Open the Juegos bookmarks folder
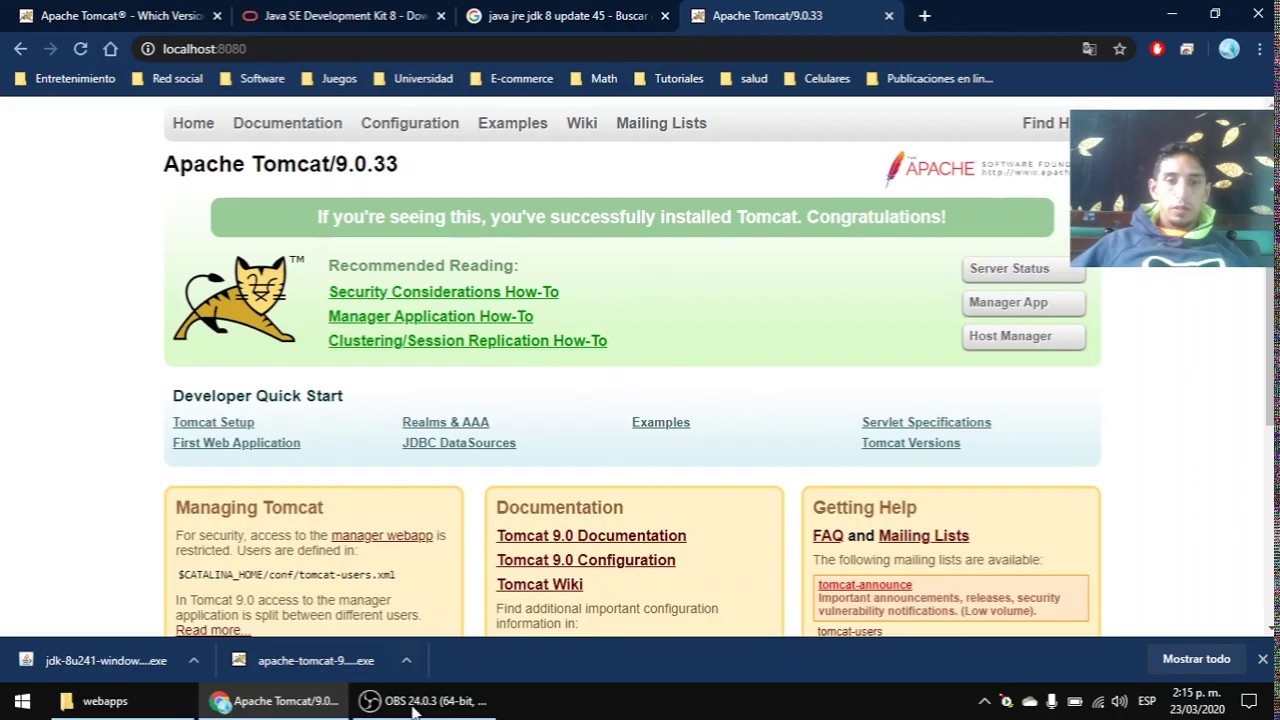The width and height of the screenshot is (1280, 720). (x=329, y=78)
